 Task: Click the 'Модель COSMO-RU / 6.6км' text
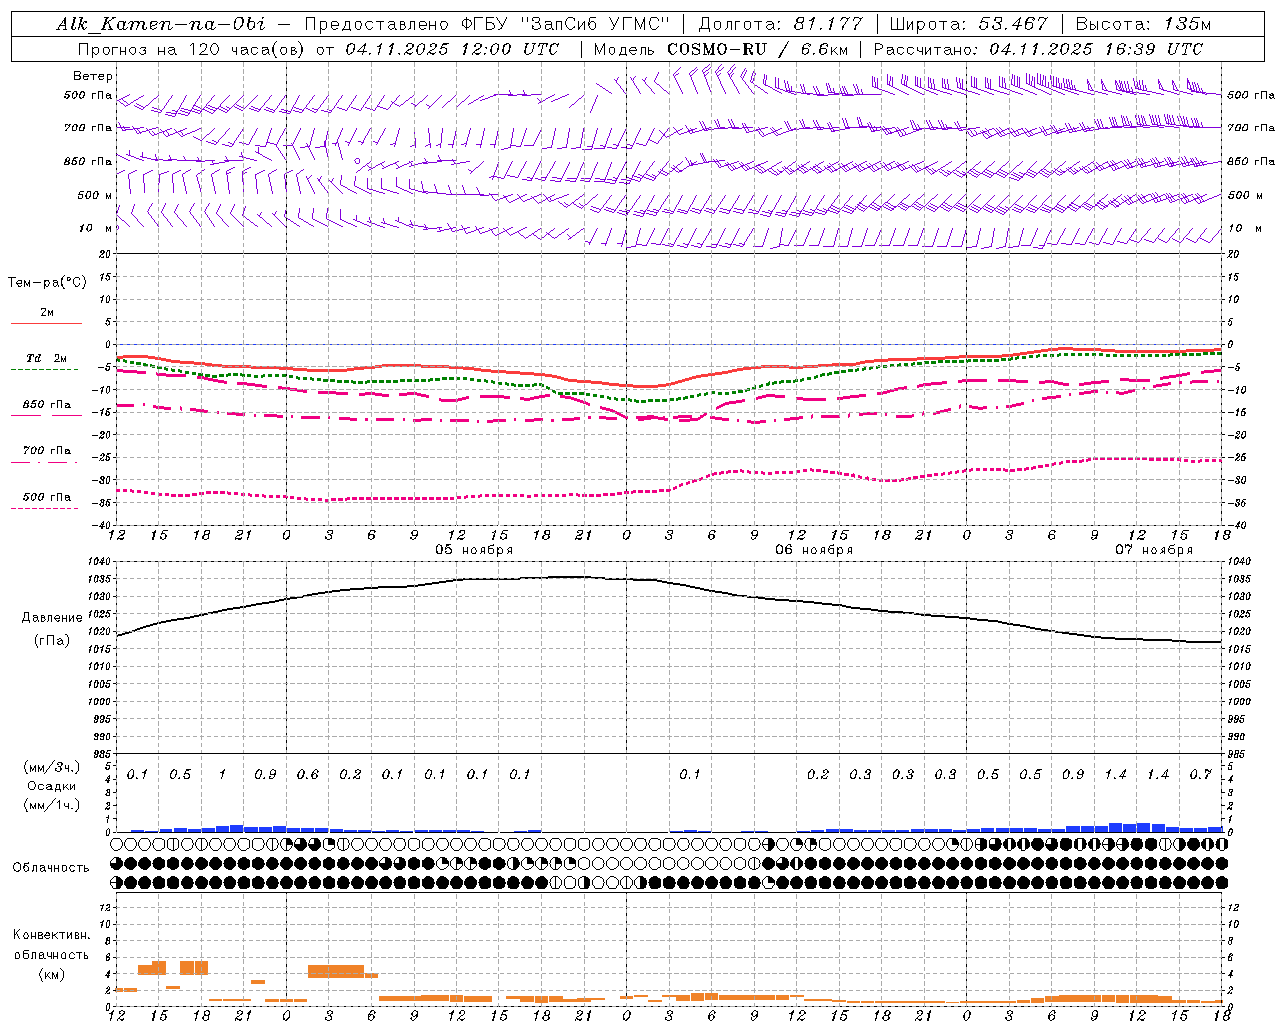(x=721, y=49)
